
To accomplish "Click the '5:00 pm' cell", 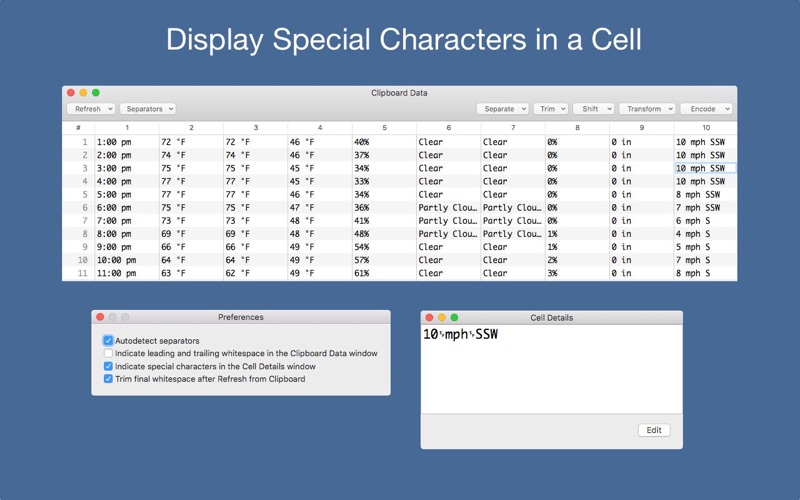I will pyautogui.click(x=127, y=194).
